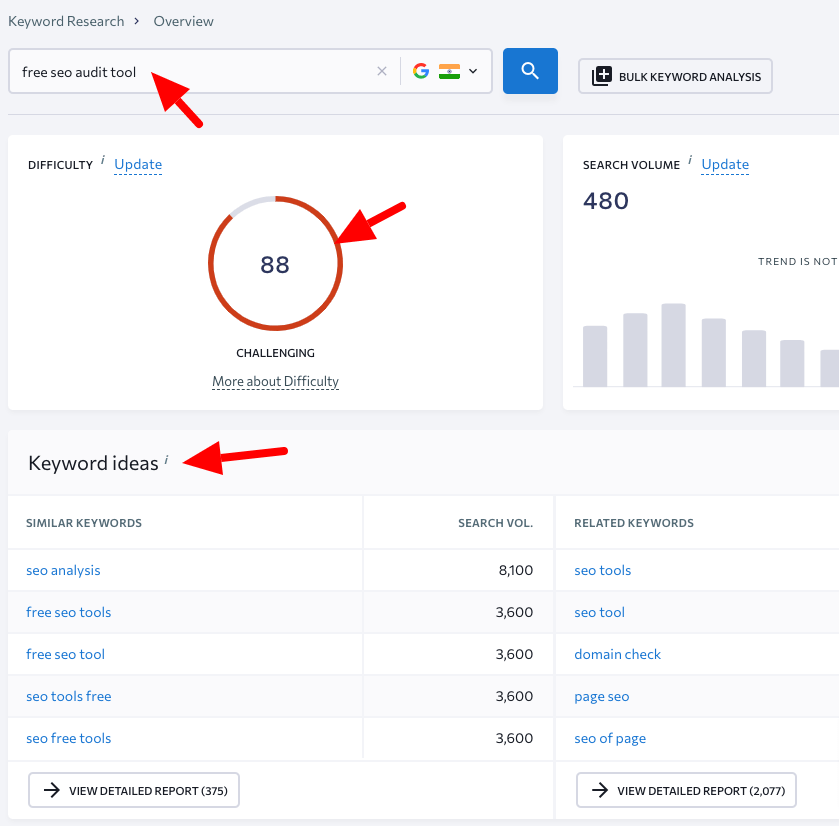
Task: Open the 'seo analysis' keyword
Action: (63, 570)
